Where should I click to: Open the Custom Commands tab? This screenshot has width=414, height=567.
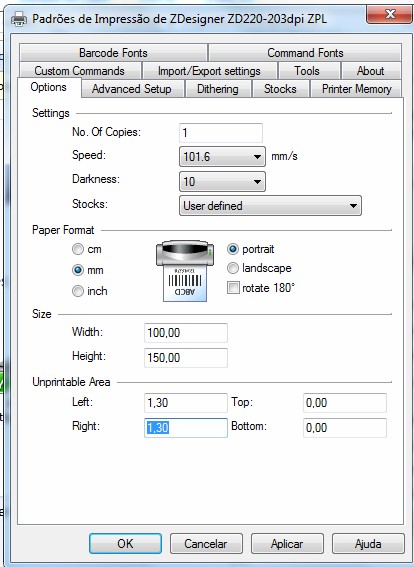click(80, 71)
